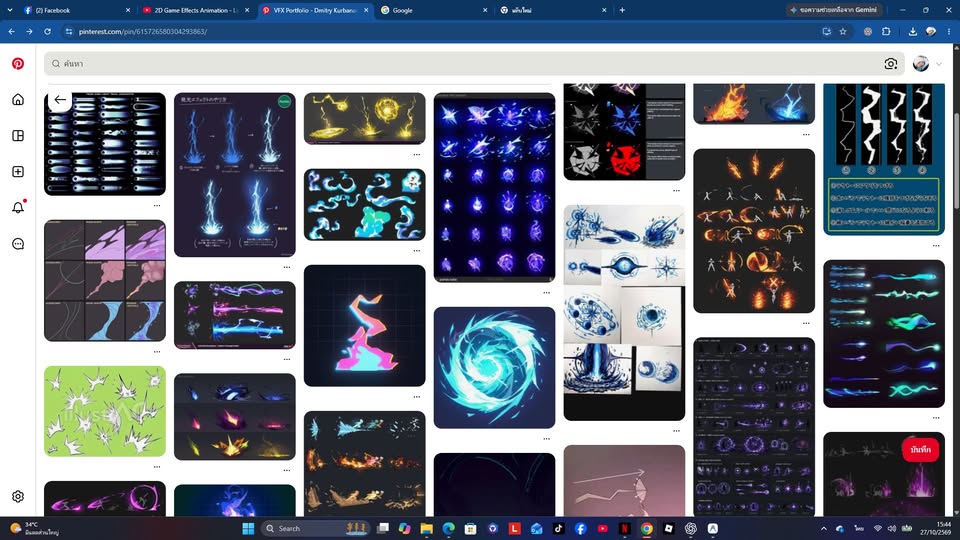Click the Pinterest logo in the sidebar

(x=18, y=64)
